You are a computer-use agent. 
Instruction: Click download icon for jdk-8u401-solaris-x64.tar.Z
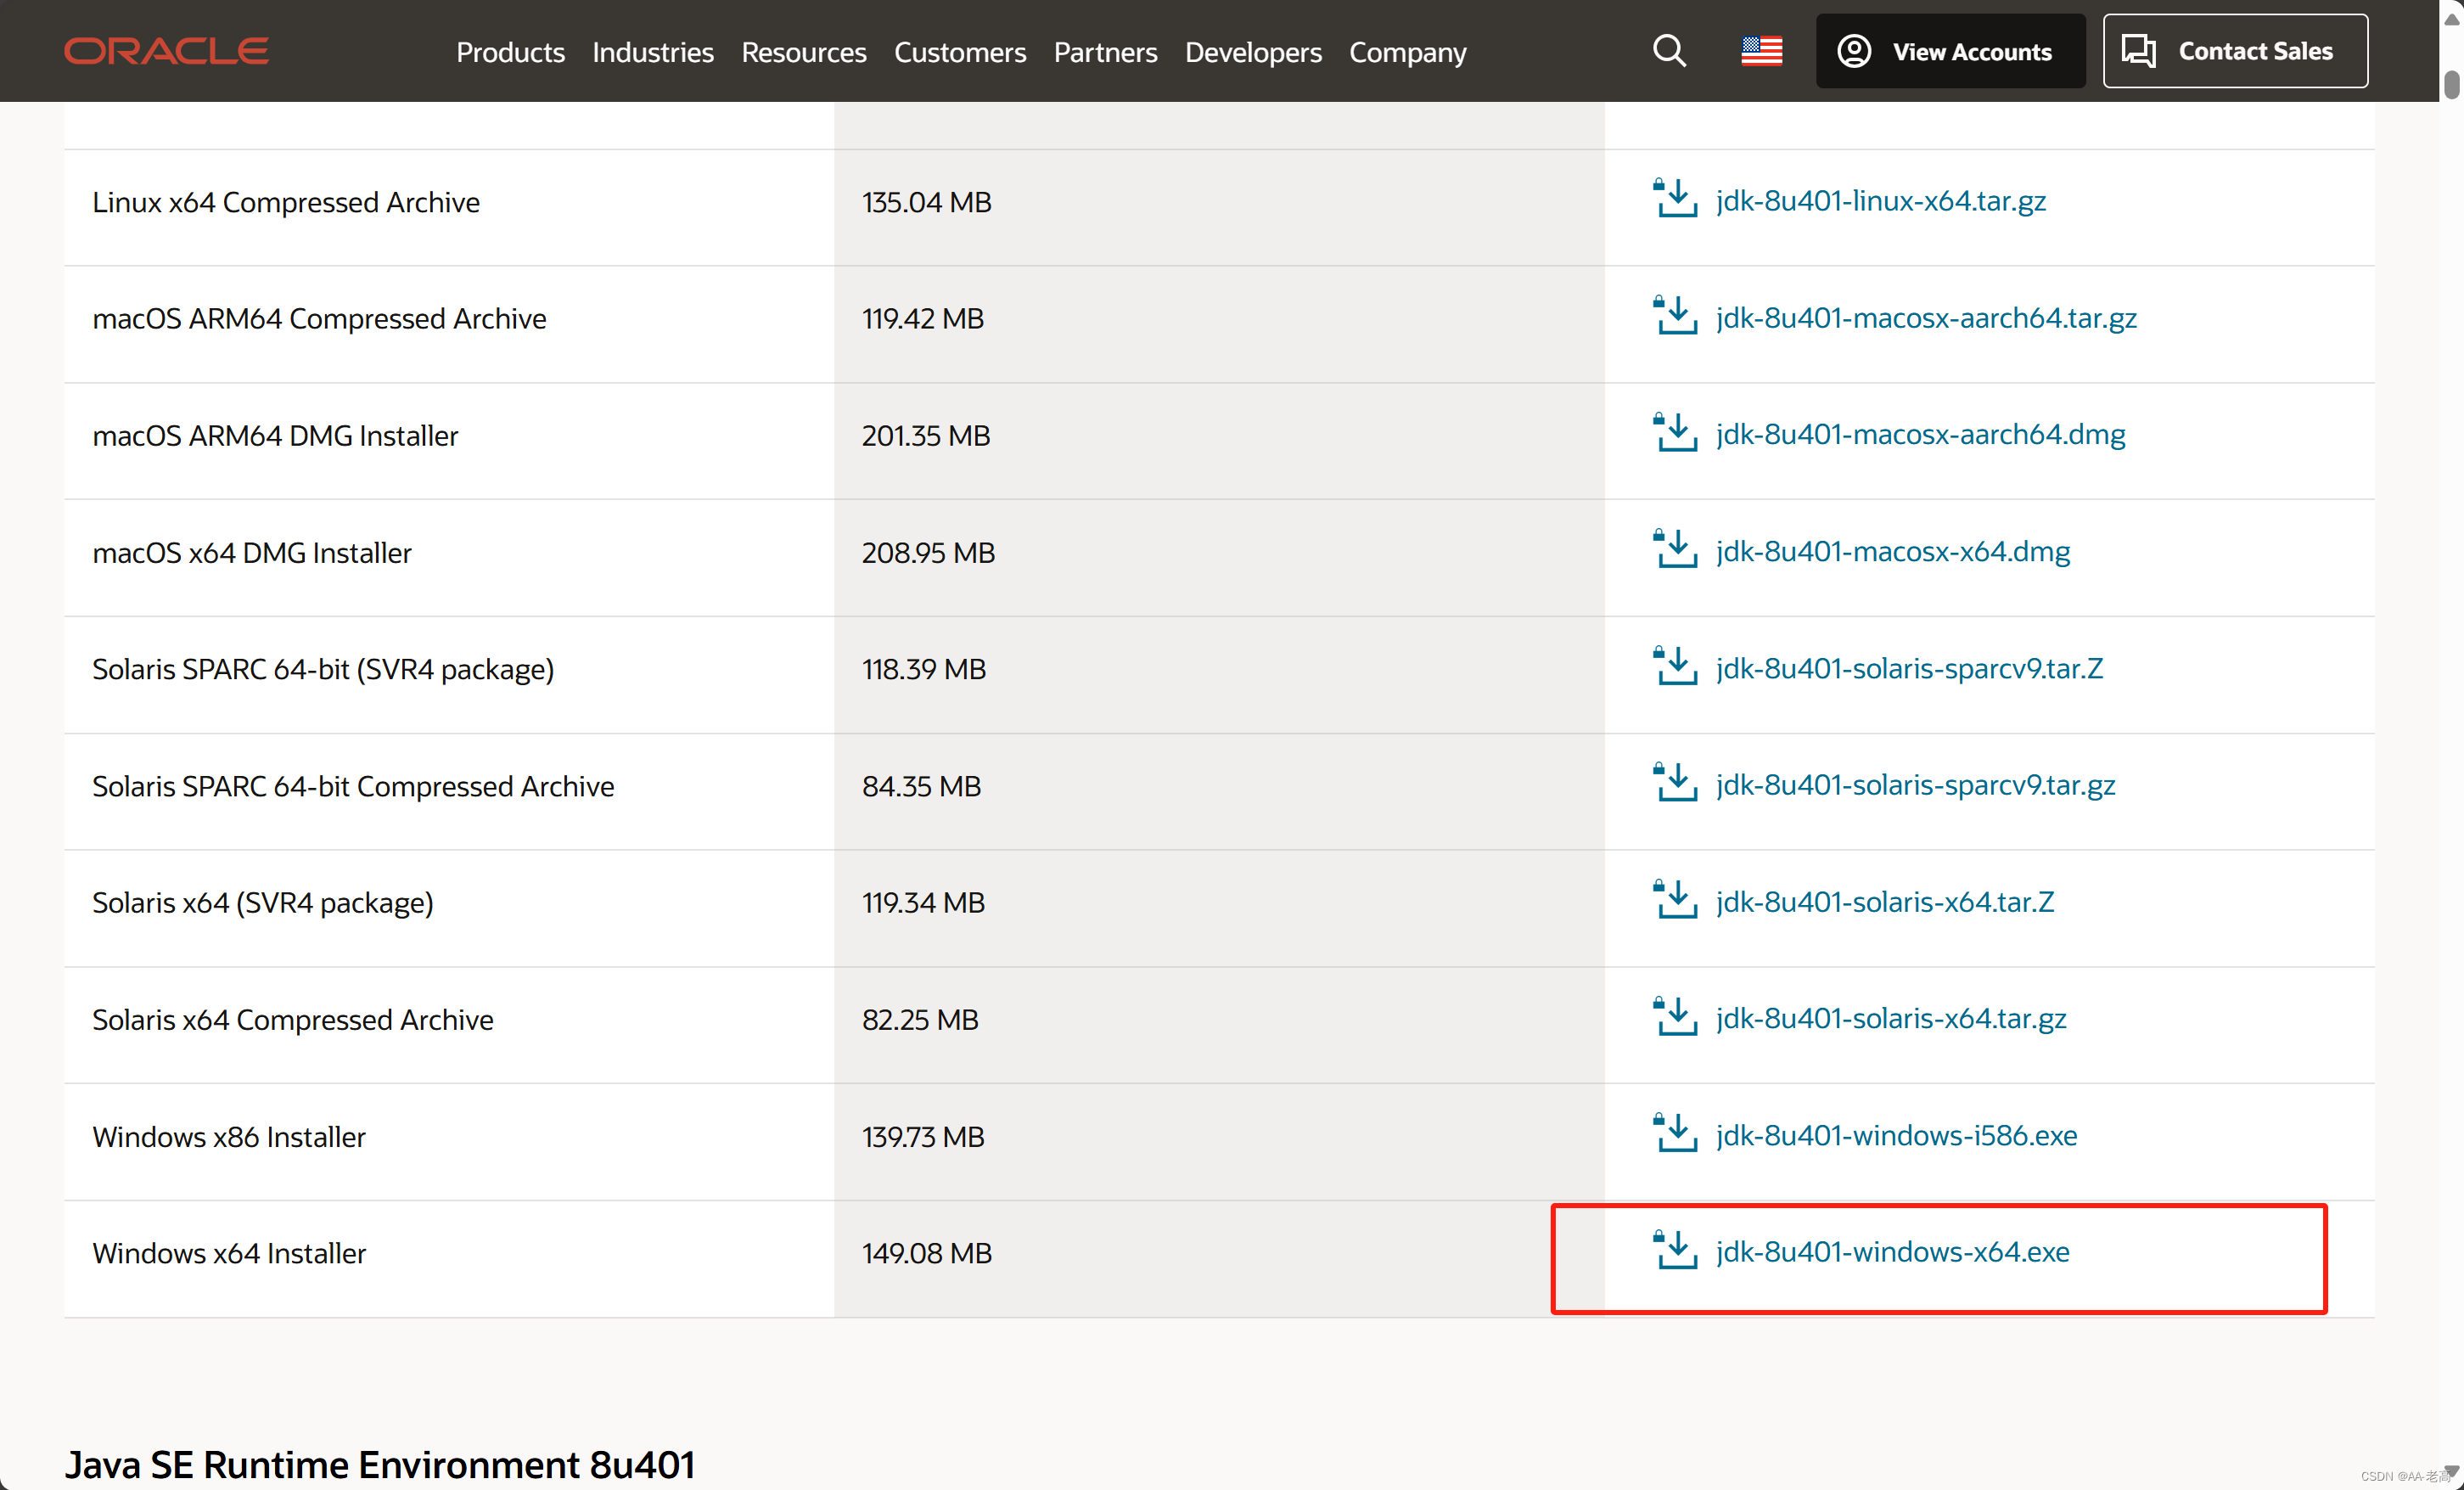(1675, 900)
